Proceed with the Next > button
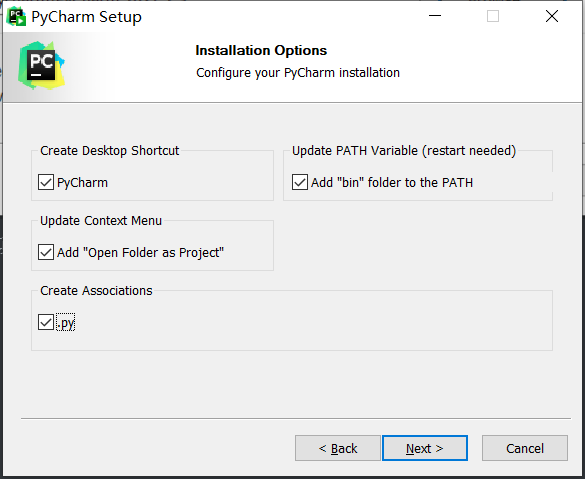The width and height of the screenshot is (585, 479). coord(425,448)
